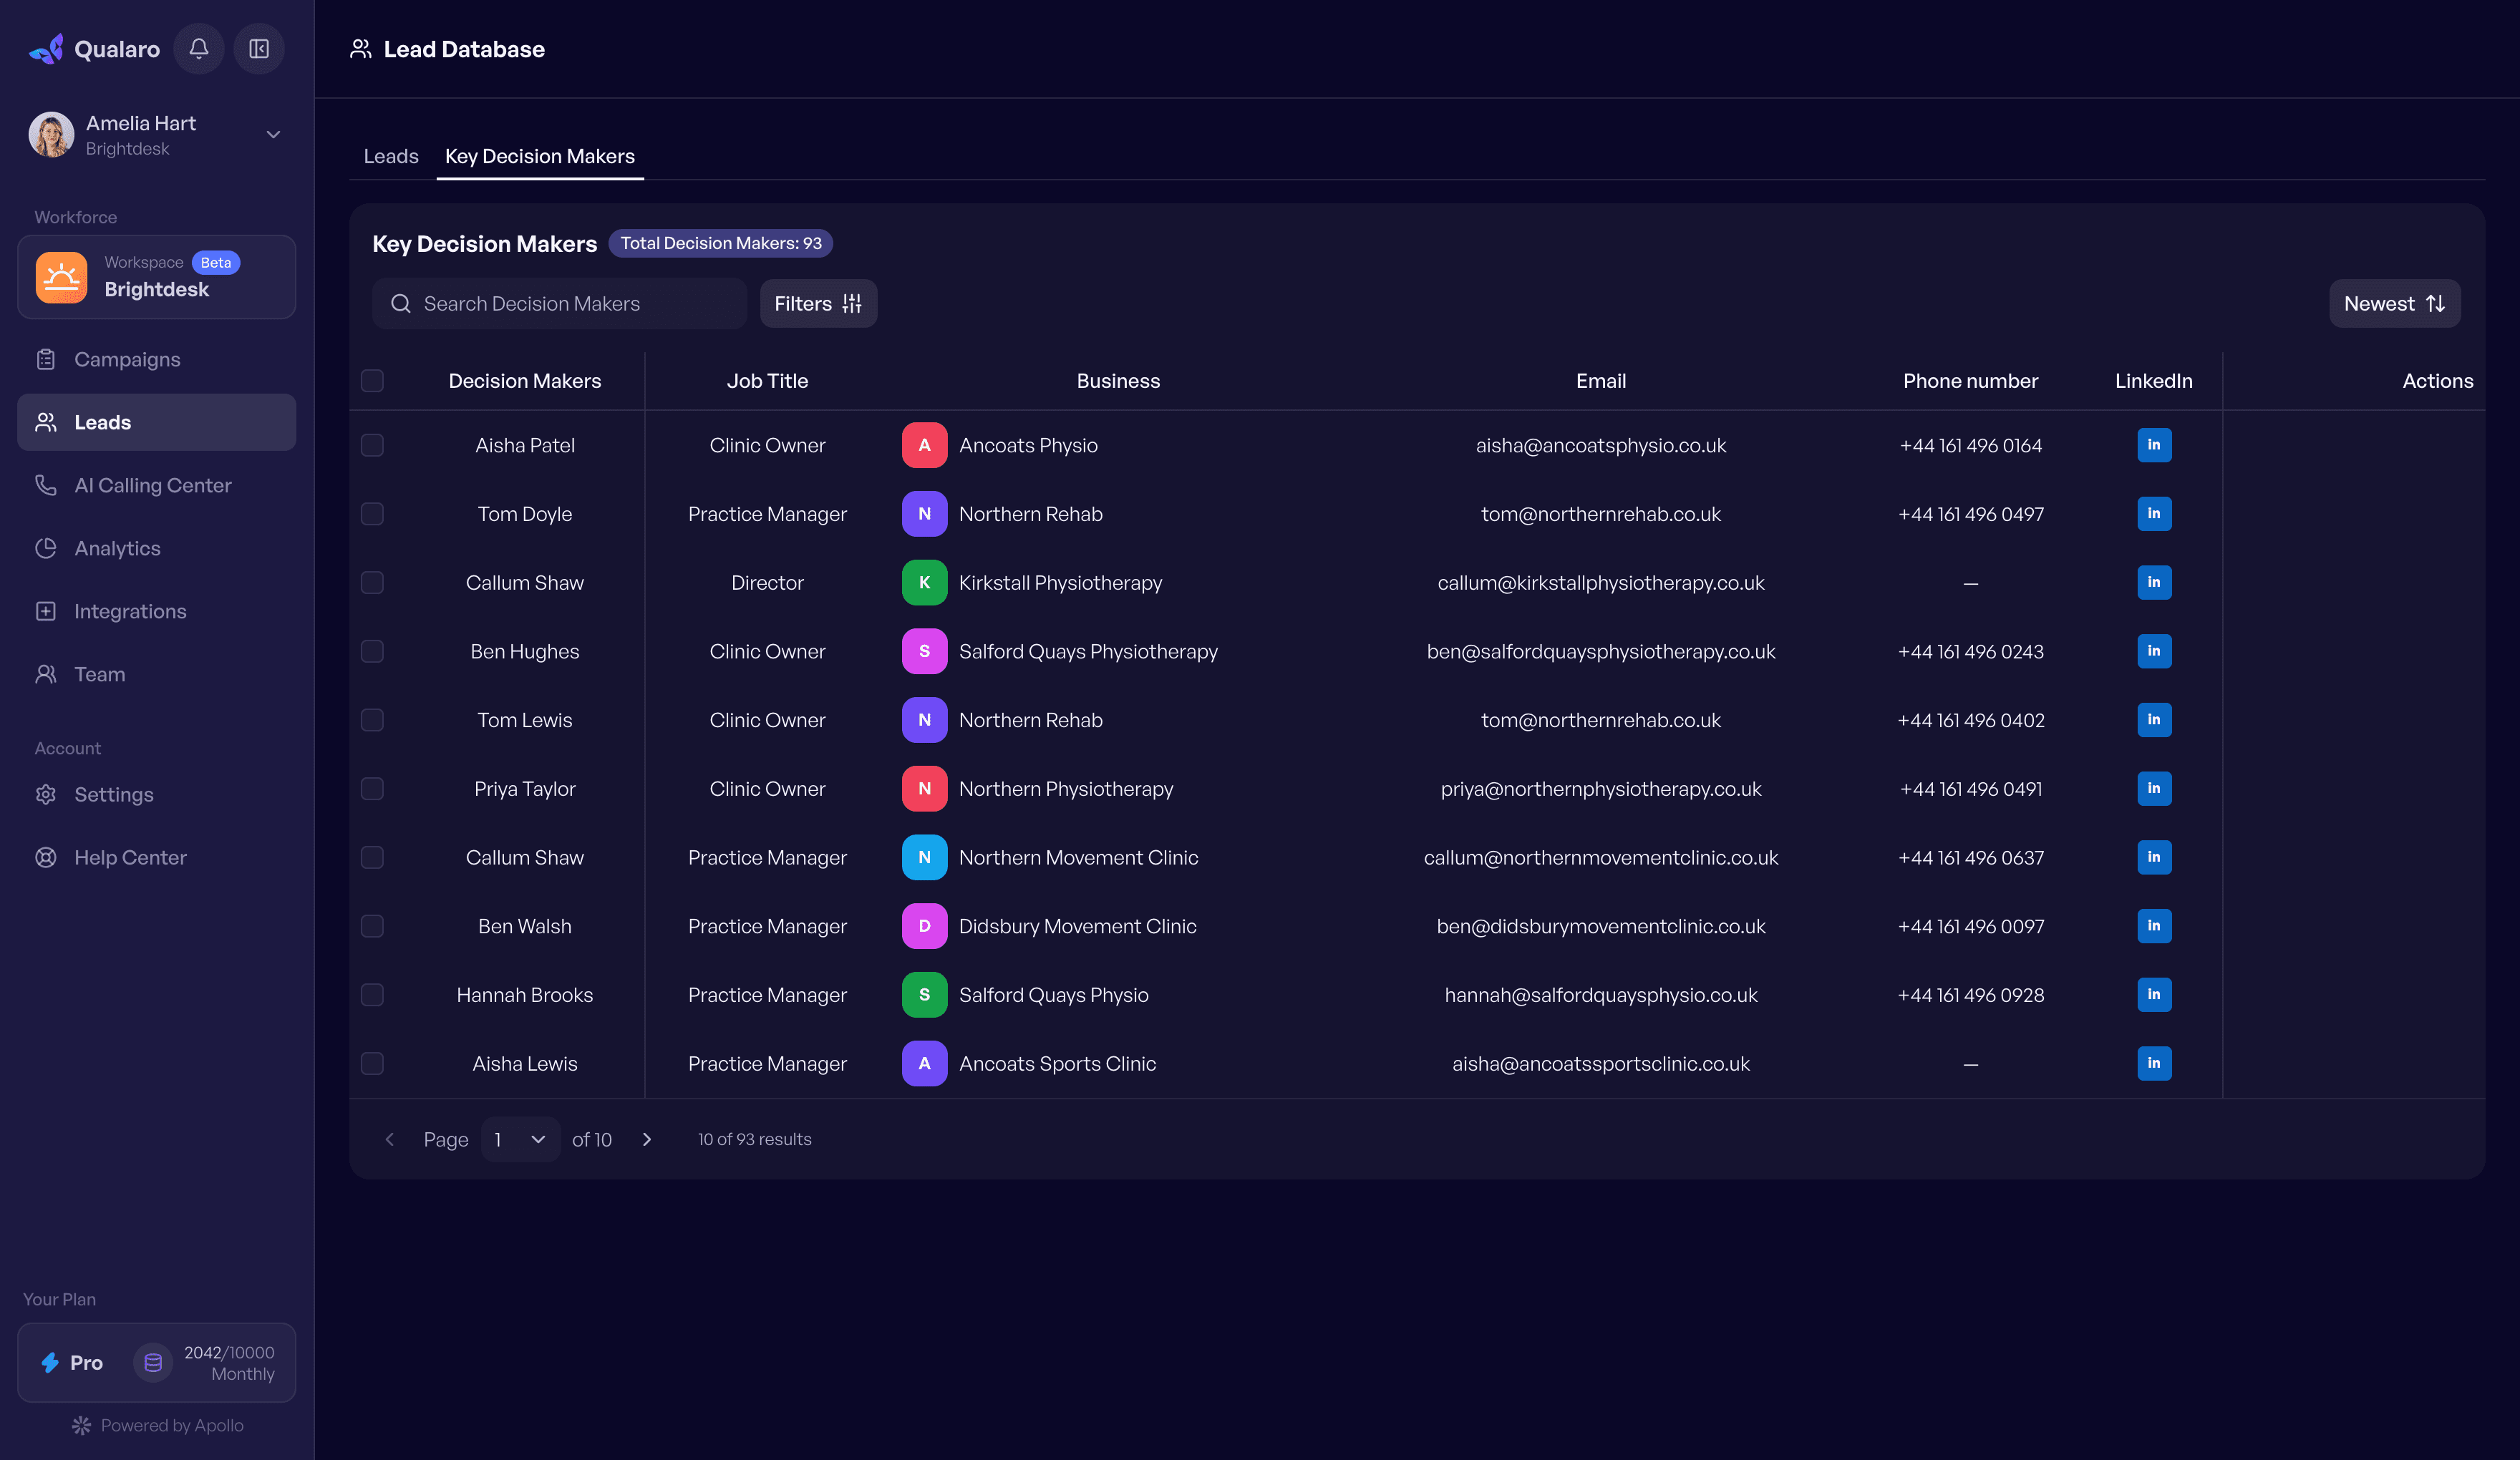The width and height of the screenshot is (2520, 1460).
Task: Click the search magnifier icon
Action: (401, 304)
